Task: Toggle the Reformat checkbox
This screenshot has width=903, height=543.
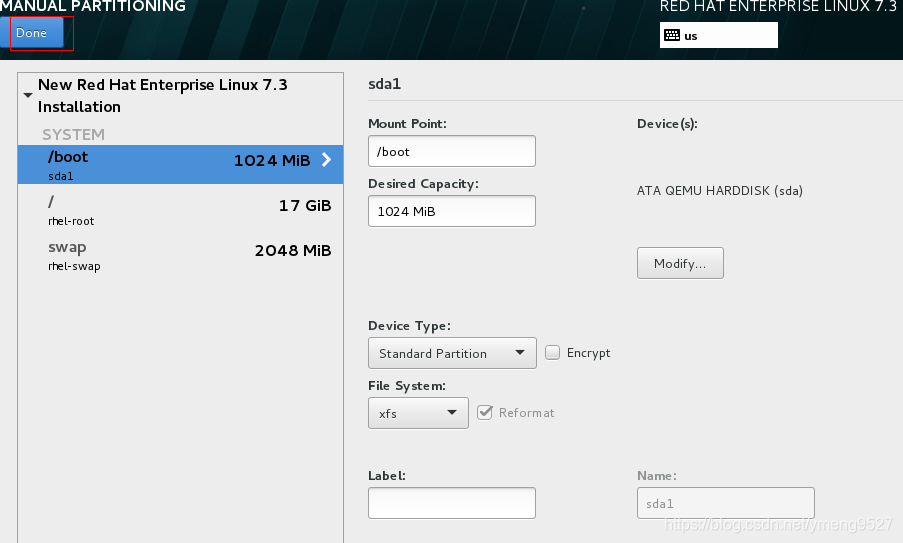Action: (x=485, y=412)
